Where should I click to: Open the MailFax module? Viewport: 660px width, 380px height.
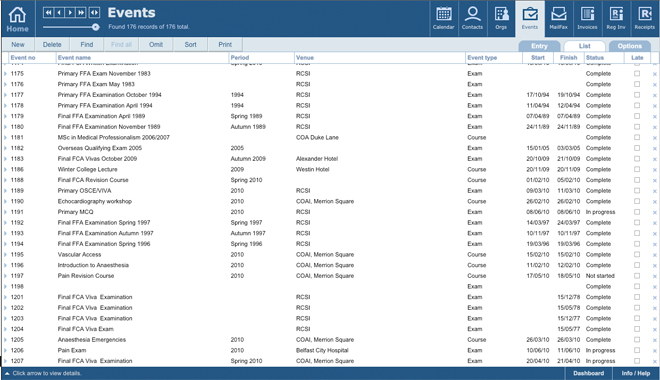(x=559, y=19)
